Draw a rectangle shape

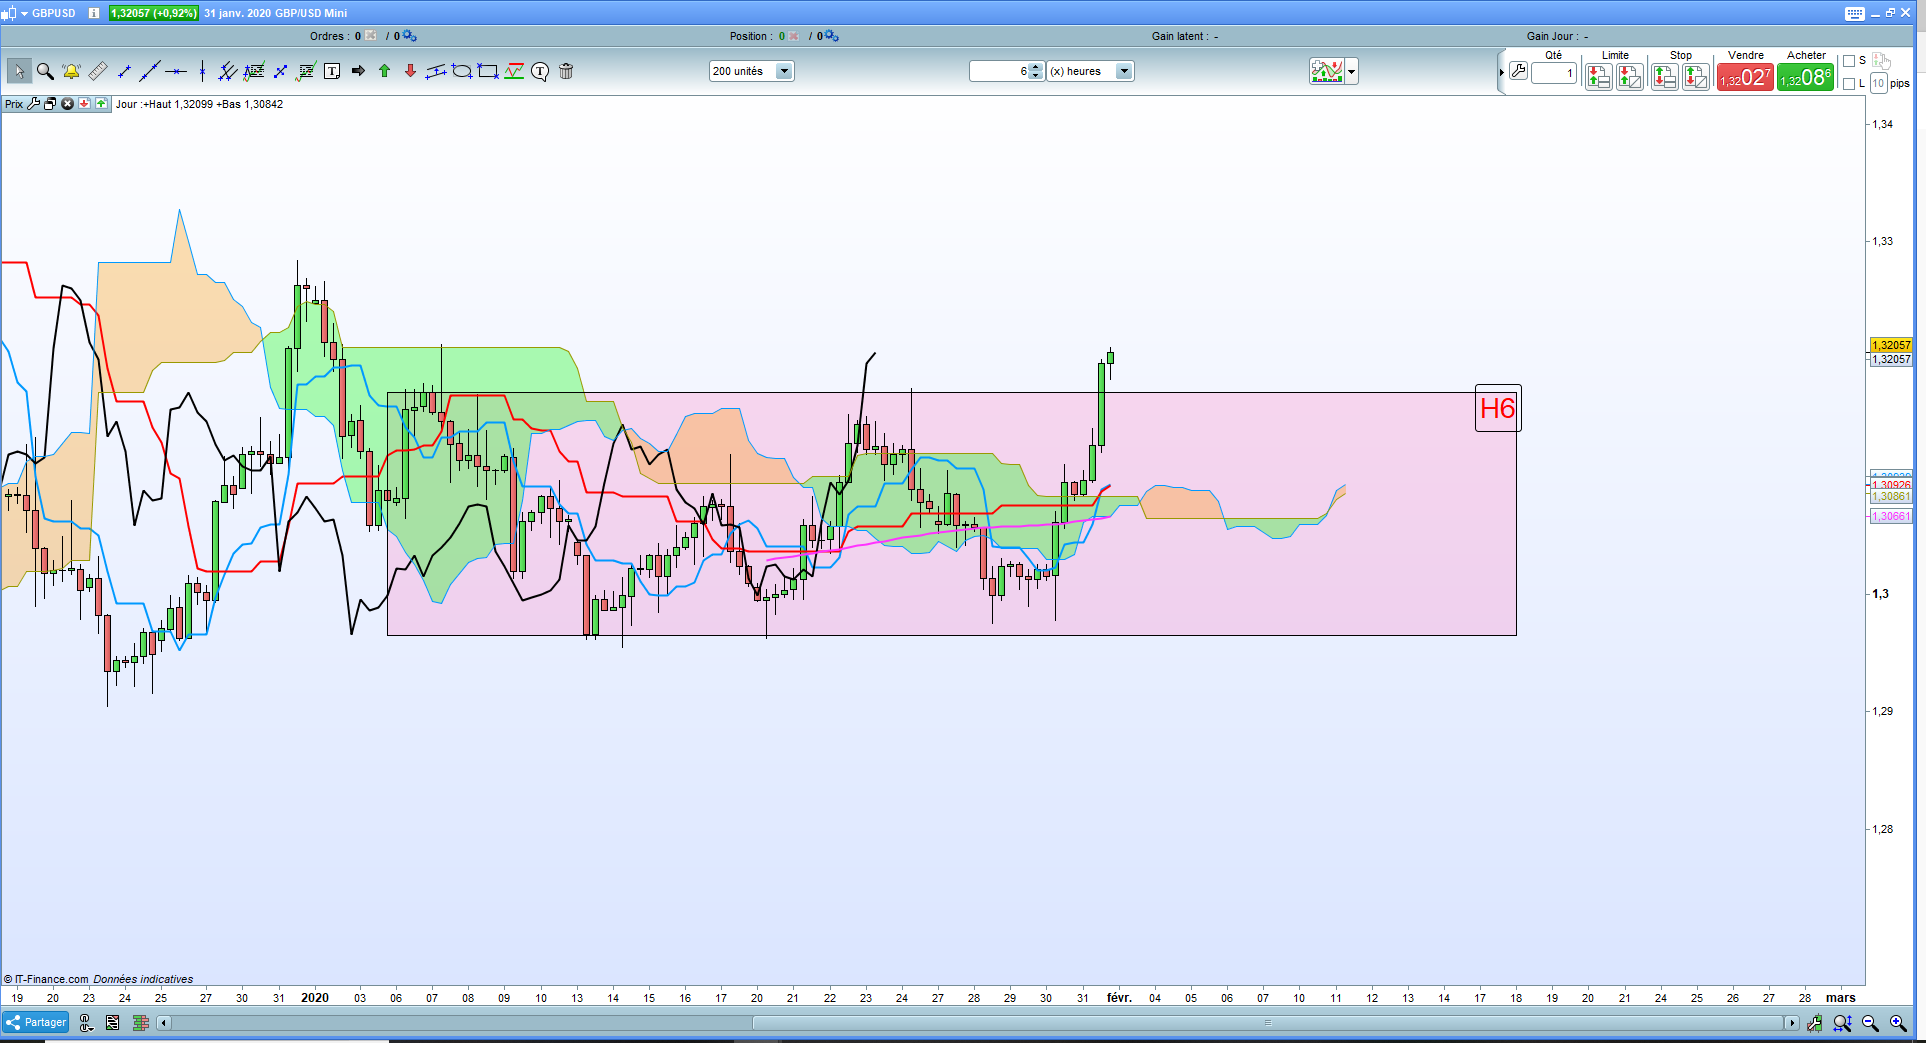(488, 71)
